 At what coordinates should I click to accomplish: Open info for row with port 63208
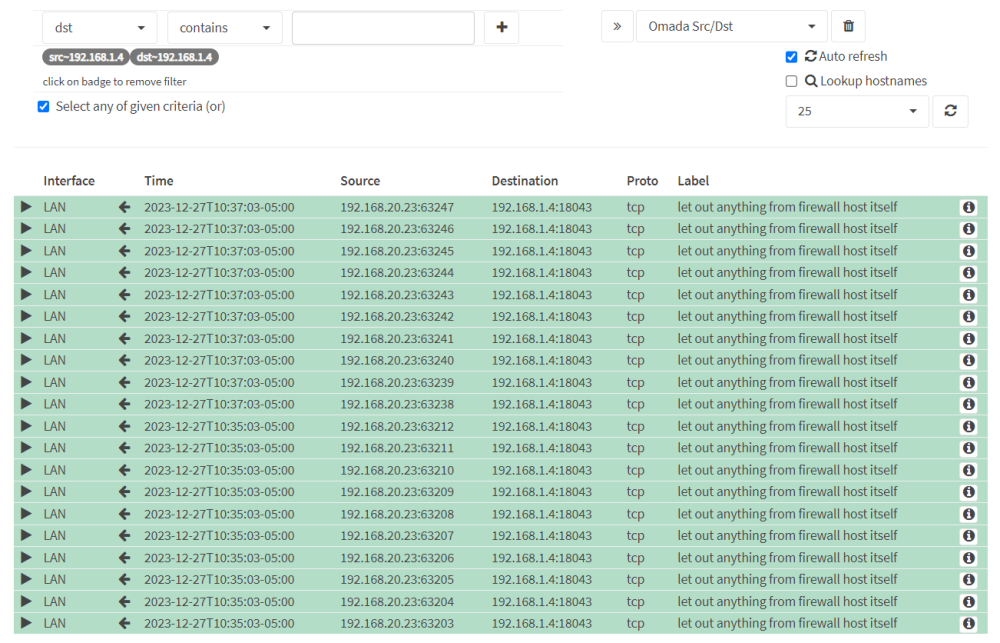968,514
